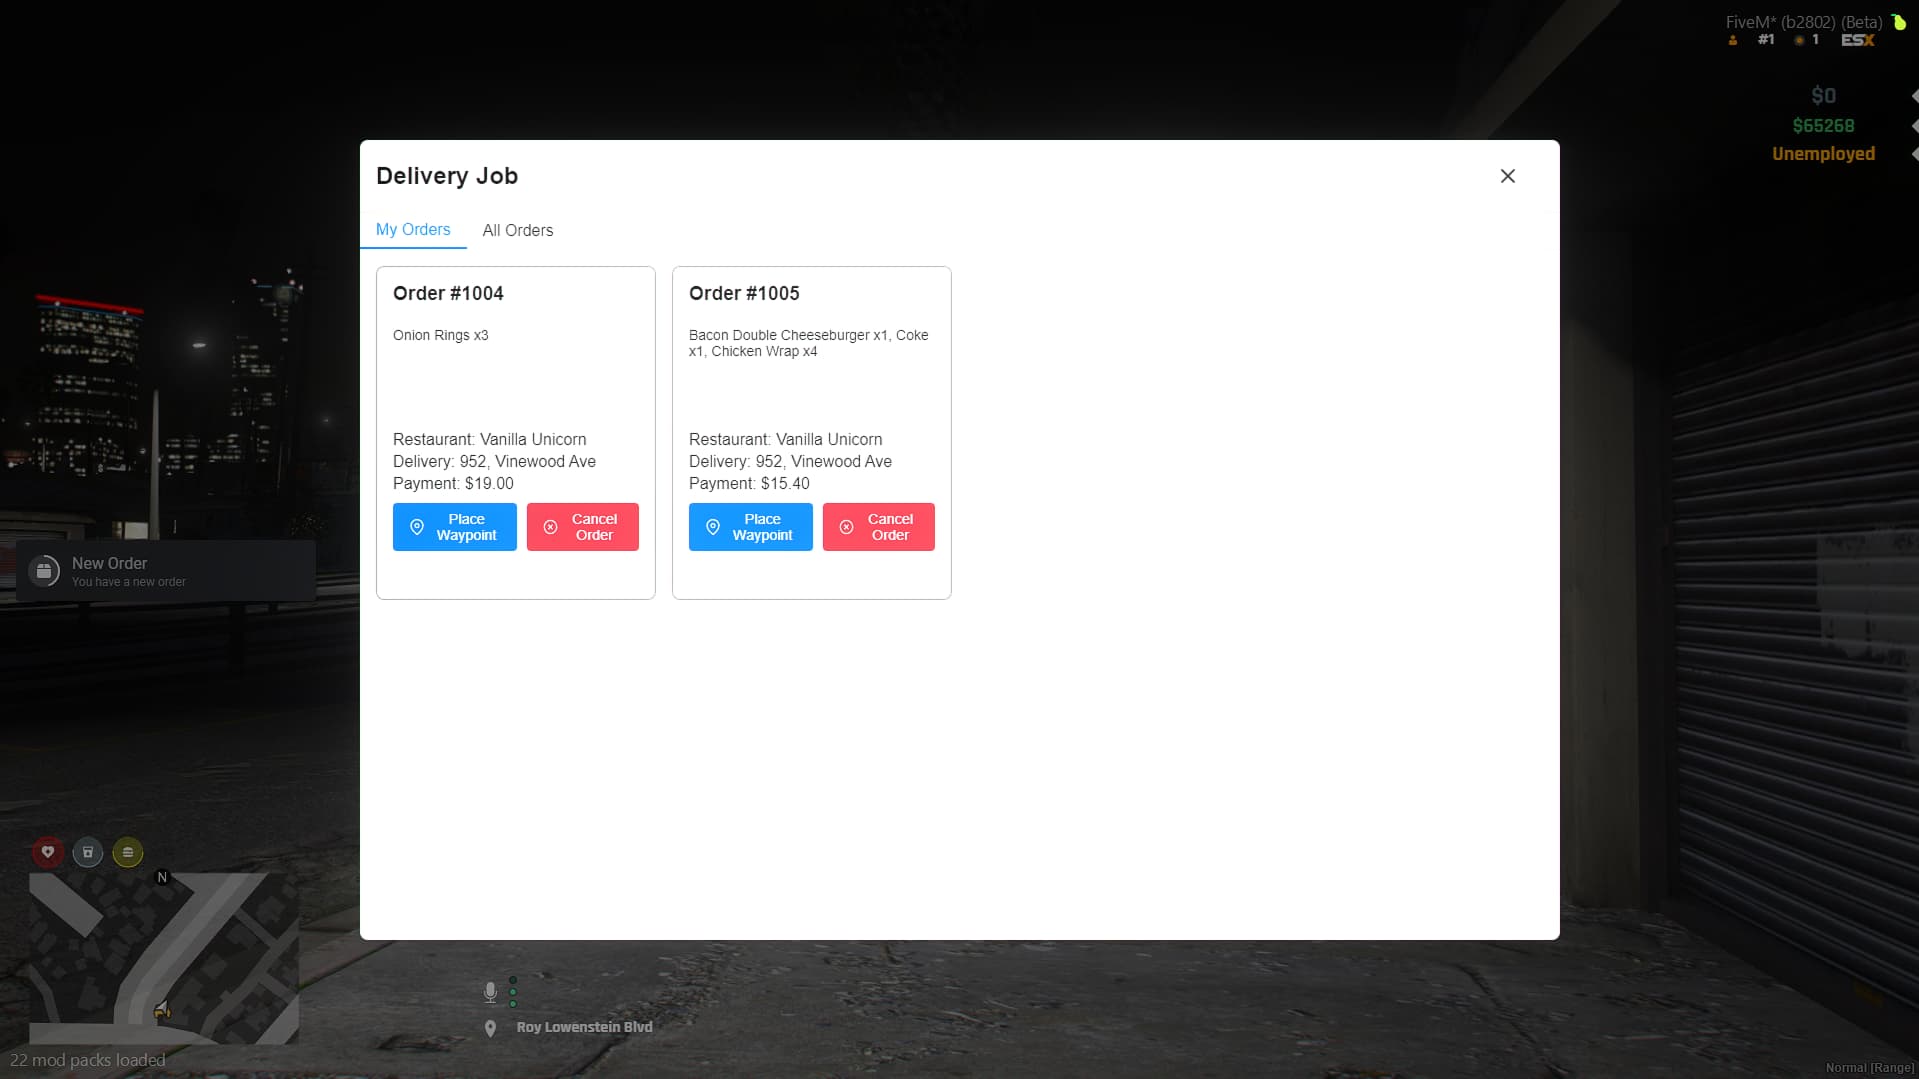Toggle the bottom green voice indicator dot
This screenshot has height=1079, width=1919.
click(x=513, y=1004)
